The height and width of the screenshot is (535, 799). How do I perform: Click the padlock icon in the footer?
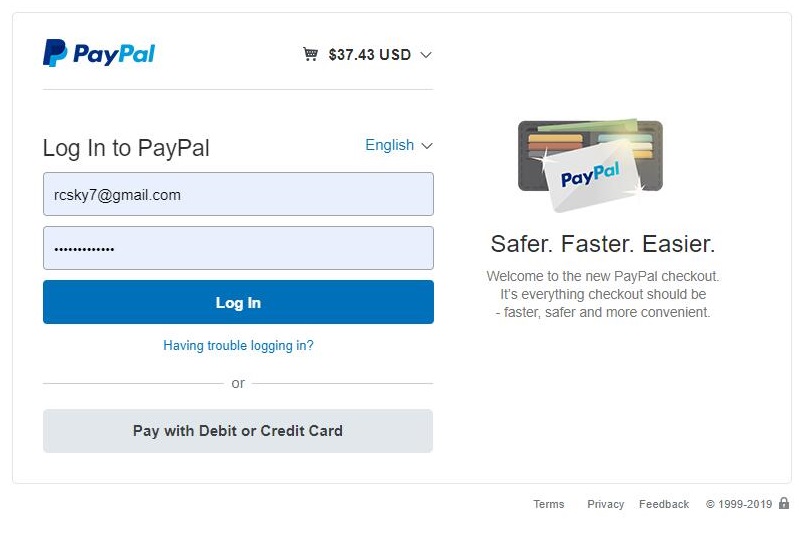(x=784, y=503)
